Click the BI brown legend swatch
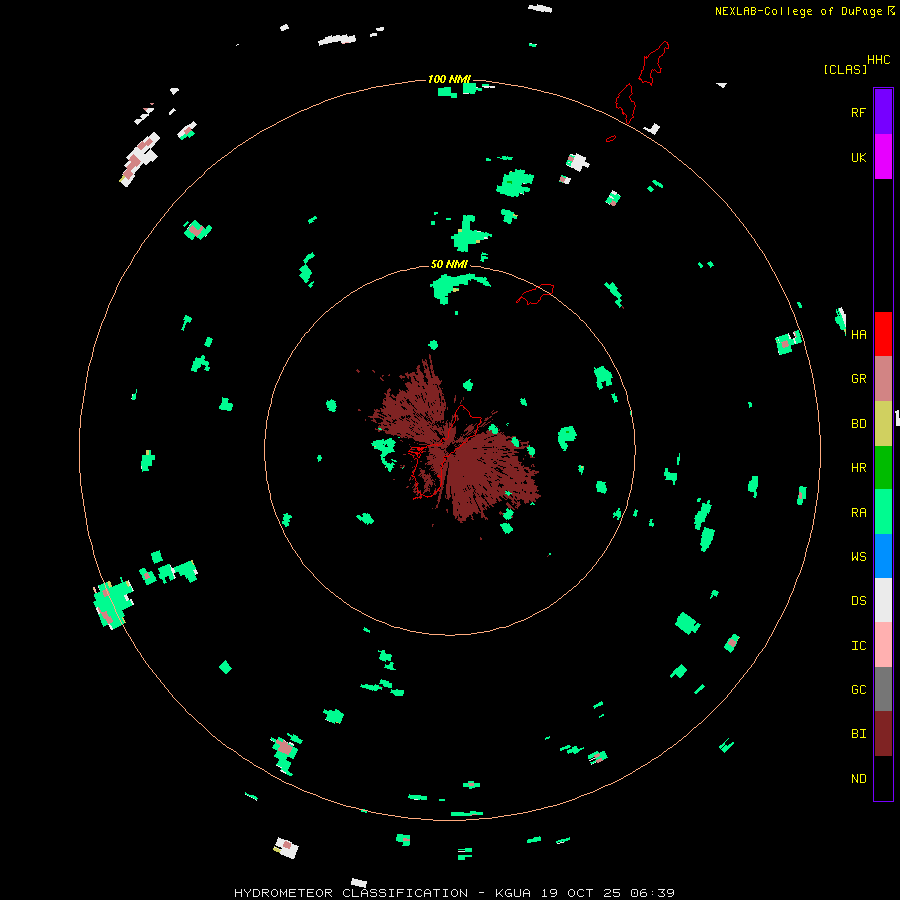900x900 pixels. click(x=883, y=734)
